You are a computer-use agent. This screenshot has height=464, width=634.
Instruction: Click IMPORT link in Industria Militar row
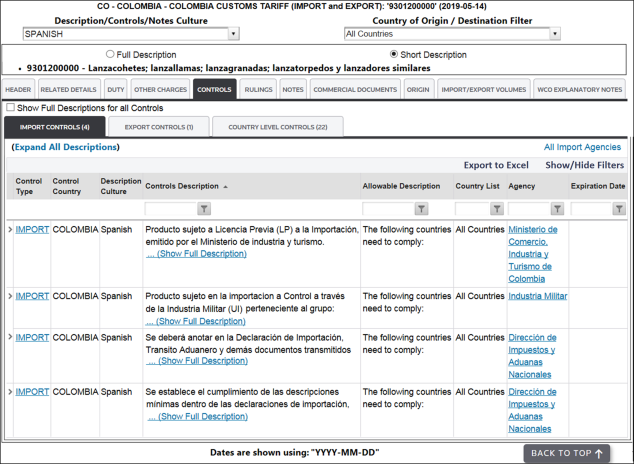pyautogui.click(x=32, y=296)
